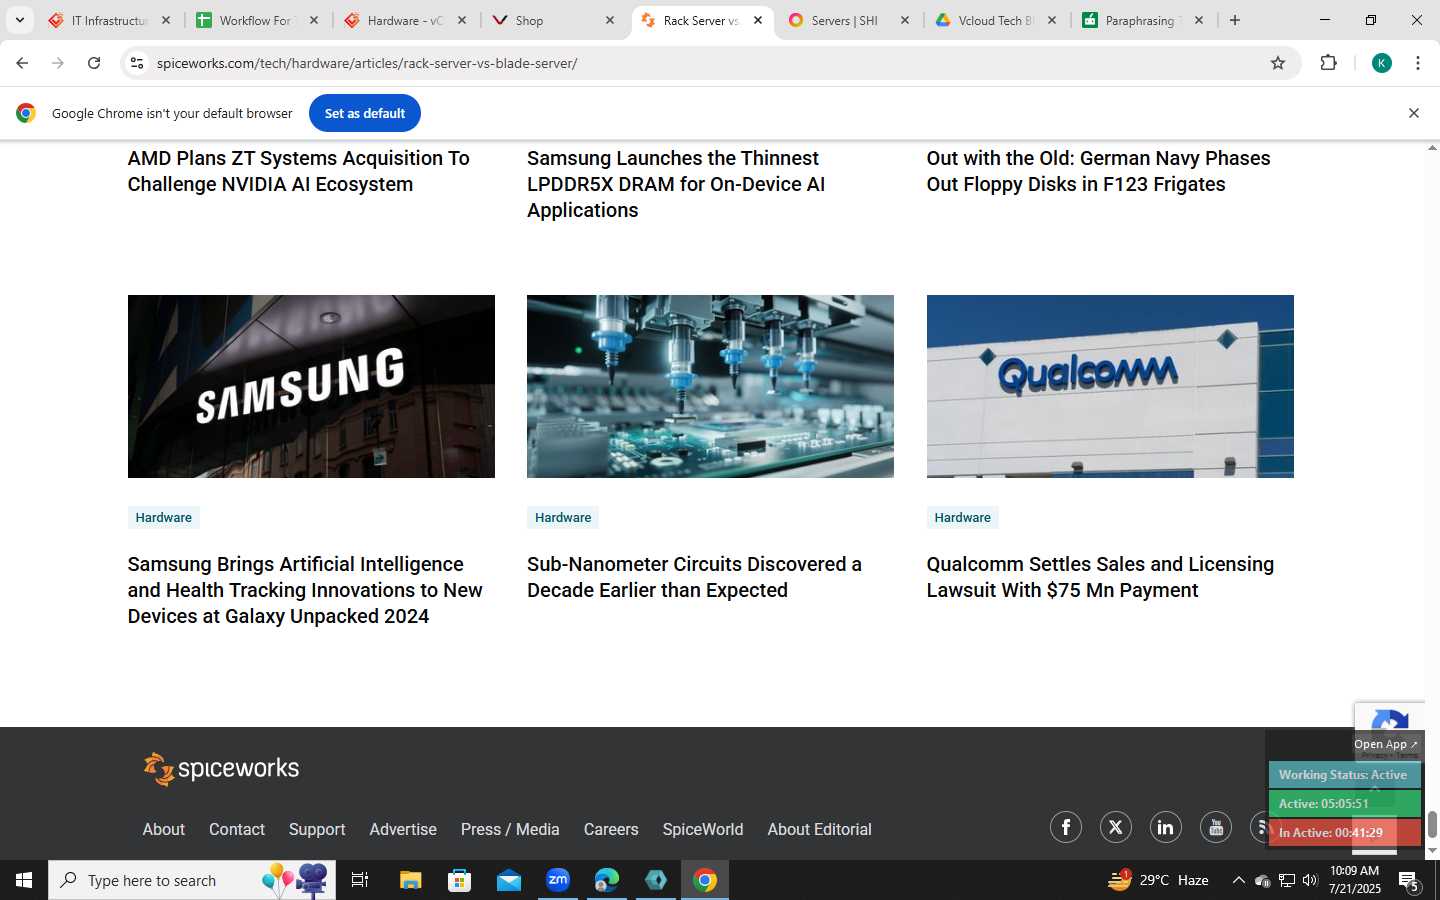Switch to Paraphrasing tab
The width and height of the screenshot is (1440, 900).
(x=1145, y=20)
